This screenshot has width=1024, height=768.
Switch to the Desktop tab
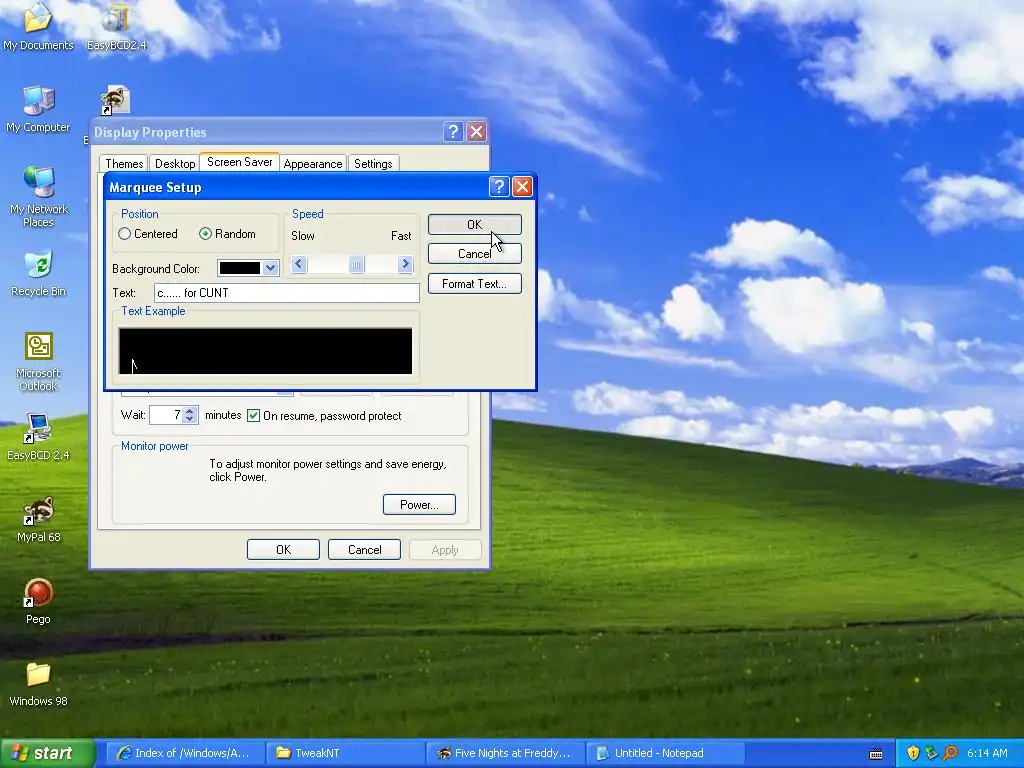tap(175, 163)
